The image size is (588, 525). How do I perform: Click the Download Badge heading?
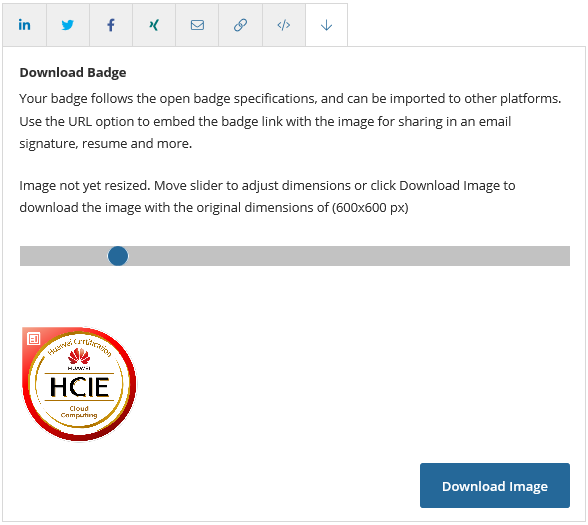[73, 72]
